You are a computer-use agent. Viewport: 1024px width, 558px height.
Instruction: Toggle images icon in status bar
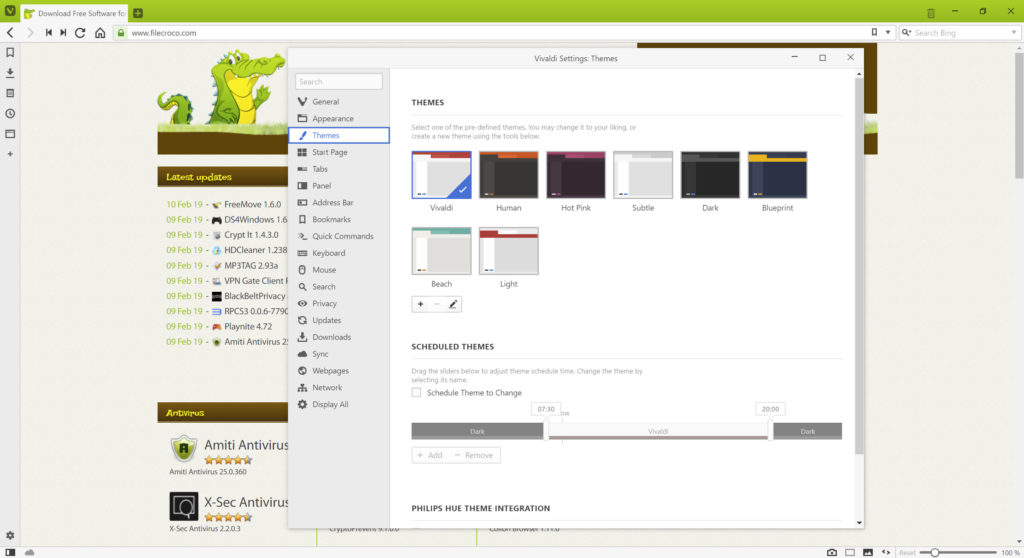click(x=867, y=552)
